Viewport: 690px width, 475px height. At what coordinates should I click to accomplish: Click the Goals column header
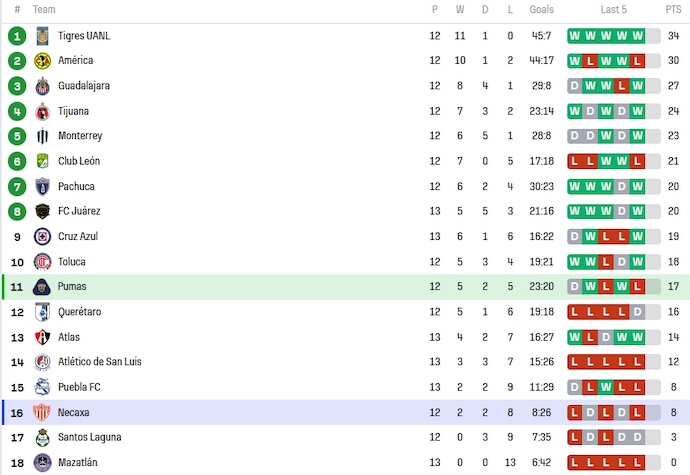pos(541,9)
